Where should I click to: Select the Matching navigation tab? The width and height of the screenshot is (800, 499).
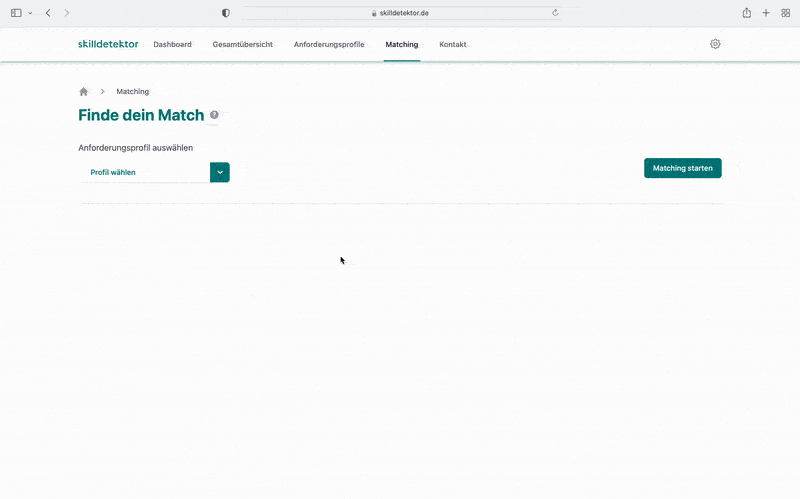402,44
